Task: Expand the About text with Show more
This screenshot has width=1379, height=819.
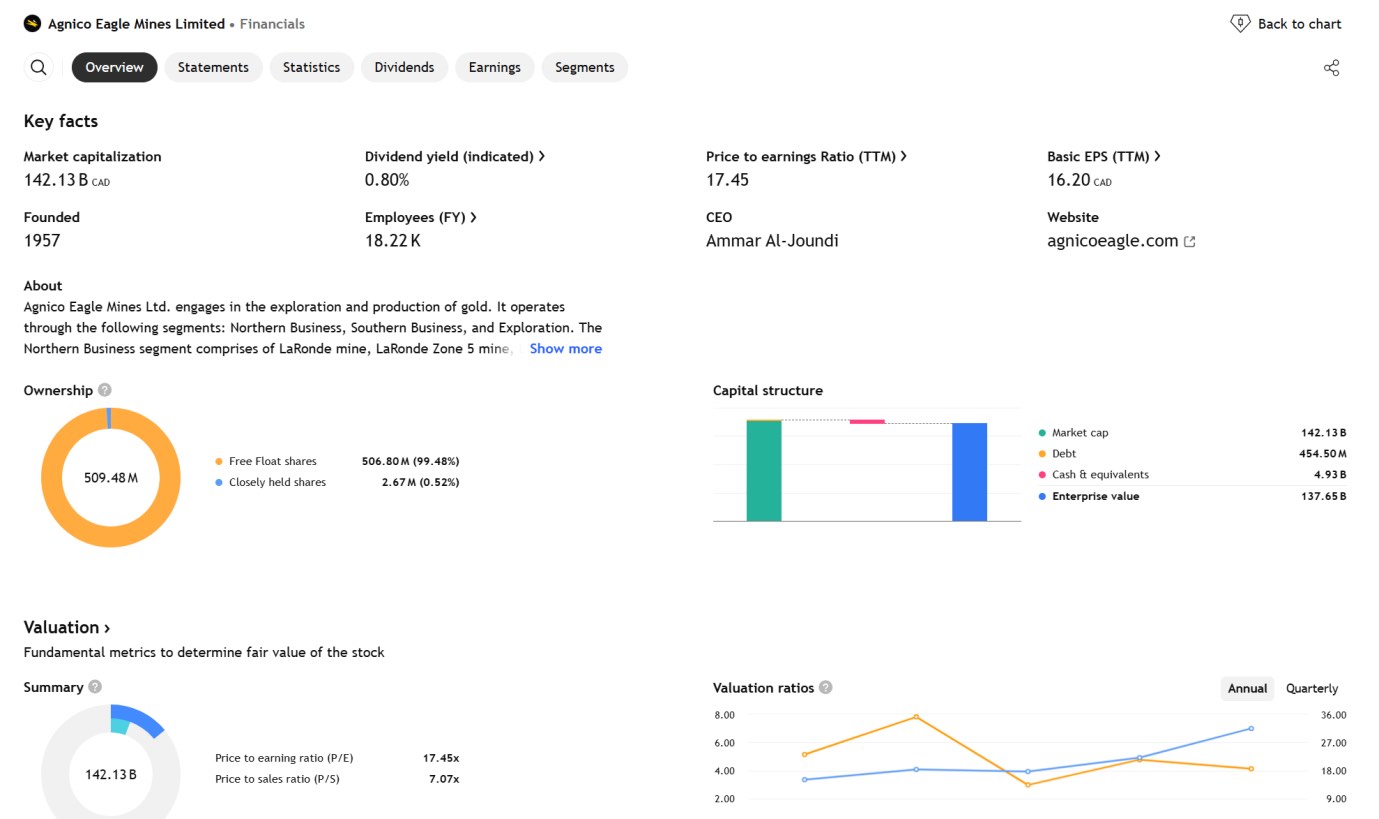Action: [x=565, y=348]
